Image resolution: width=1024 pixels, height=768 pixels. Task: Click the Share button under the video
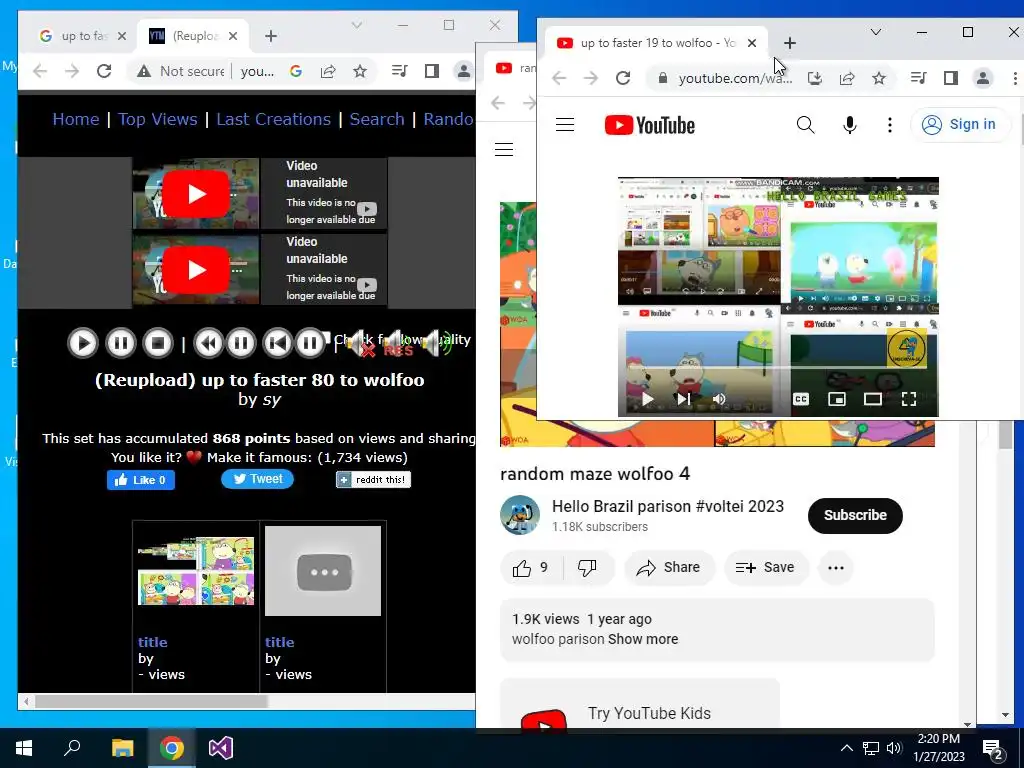[669, 568]
